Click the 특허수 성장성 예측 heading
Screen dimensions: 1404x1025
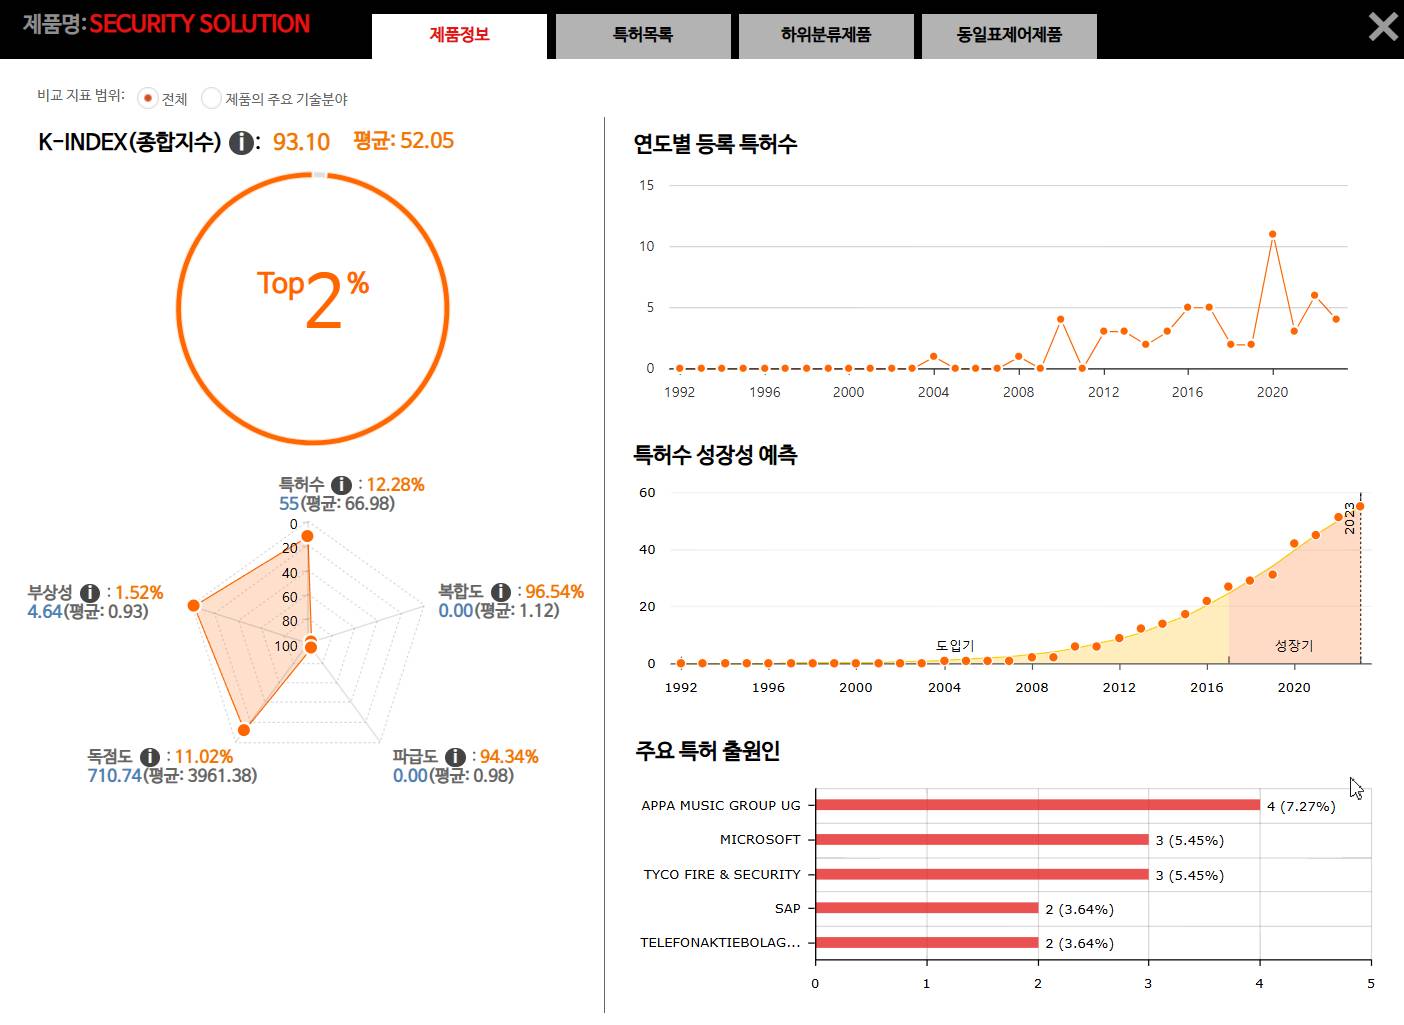point(715,455)
